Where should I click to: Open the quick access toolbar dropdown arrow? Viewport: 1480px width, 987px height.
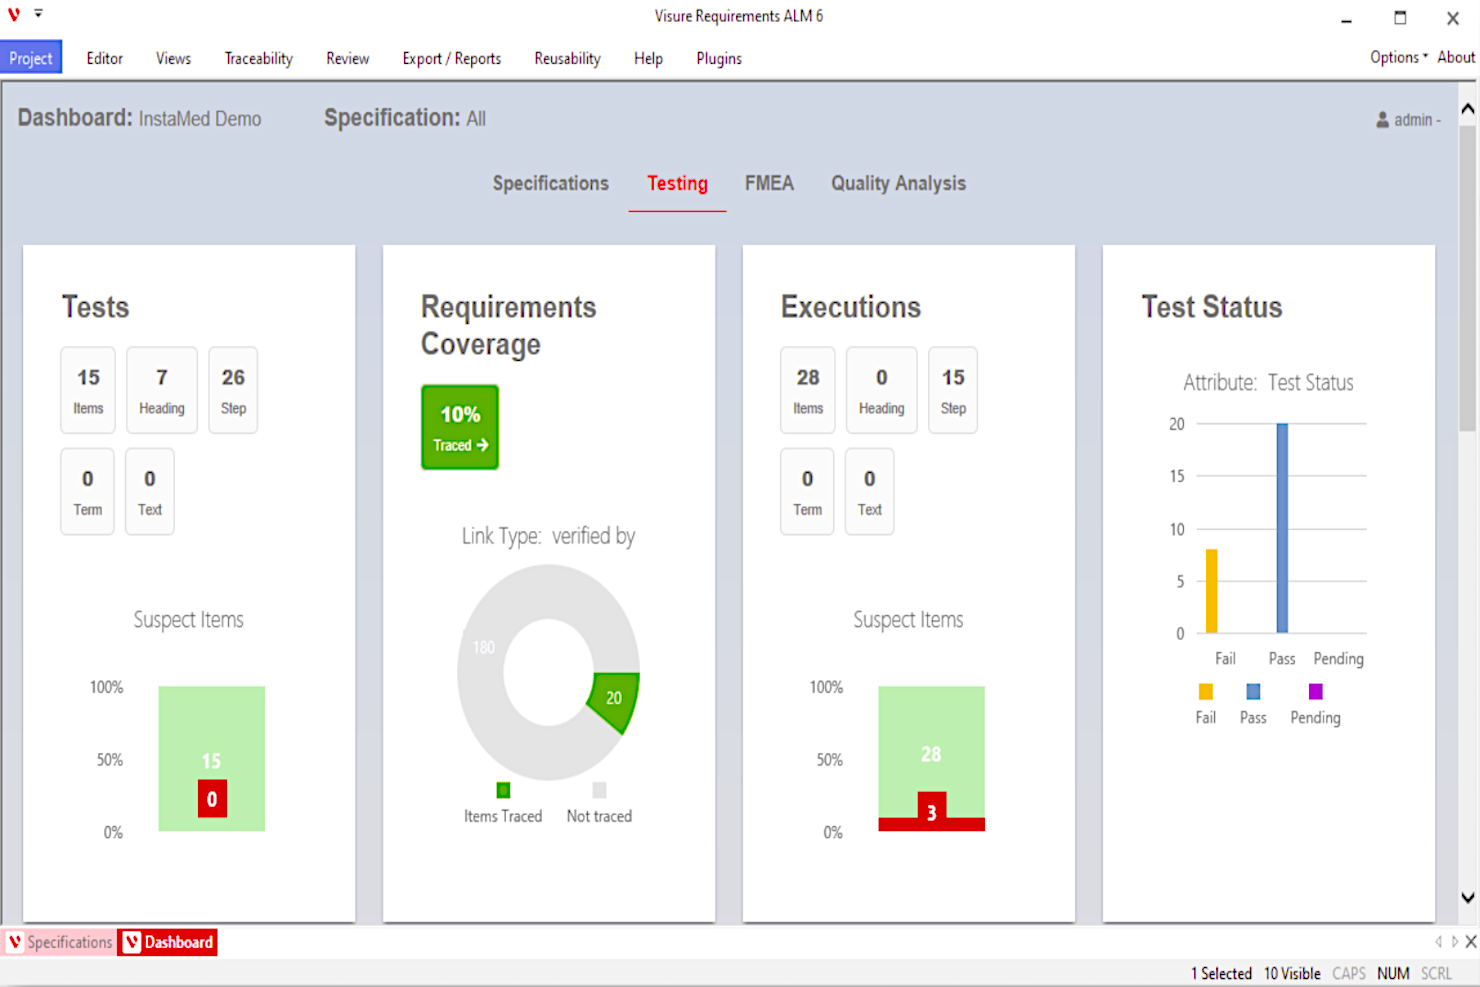point(38,14)
